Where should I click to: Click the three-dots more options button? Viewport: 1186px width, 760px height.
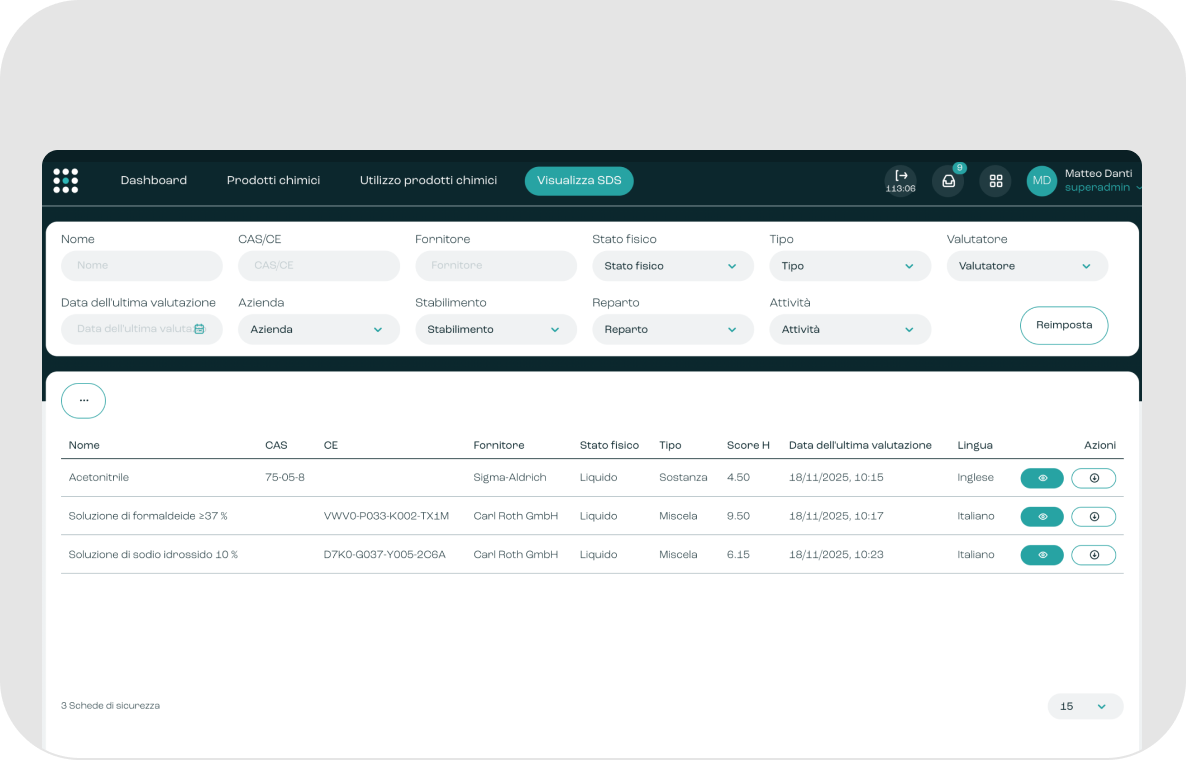pos(83,401)
